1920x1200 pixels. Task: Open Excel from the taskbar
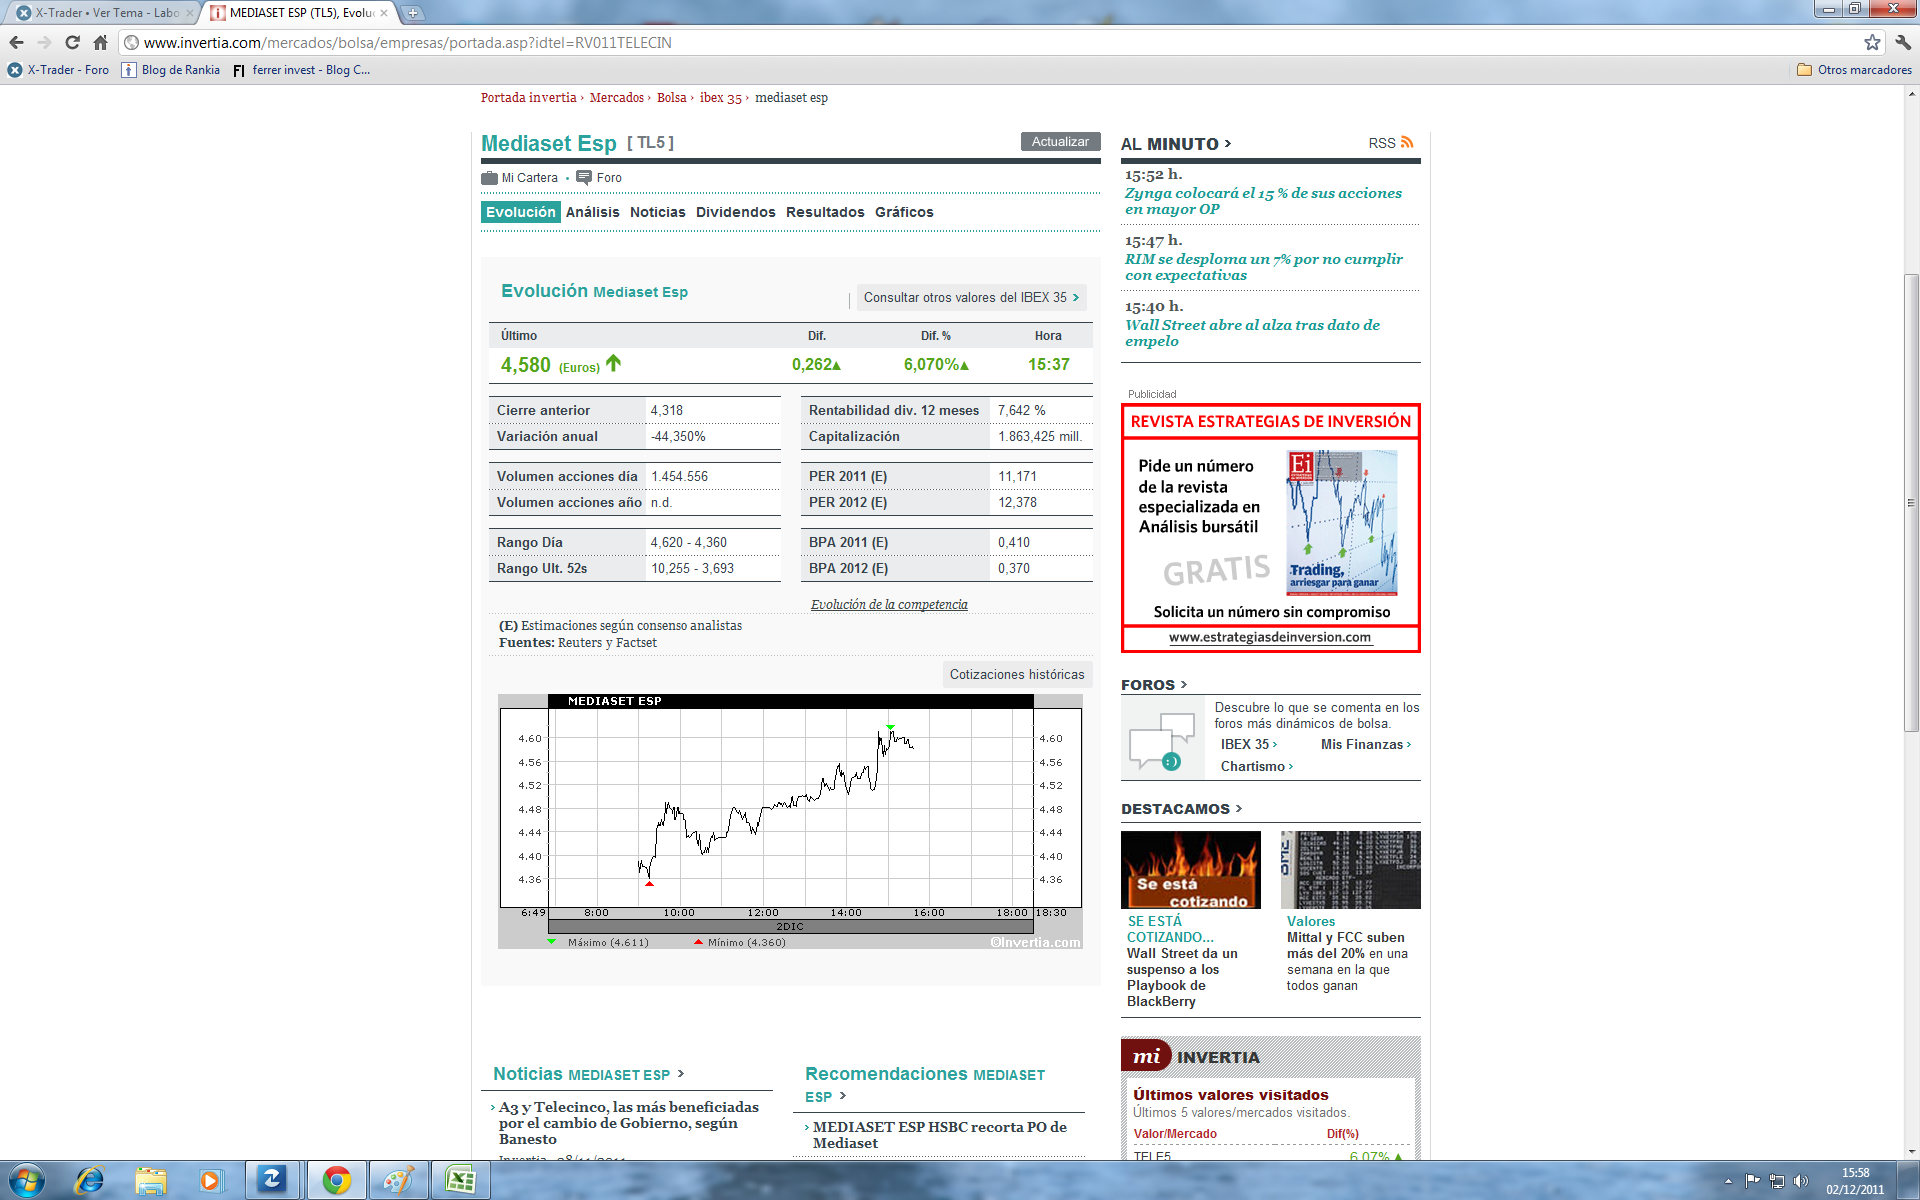(459, 1180)
